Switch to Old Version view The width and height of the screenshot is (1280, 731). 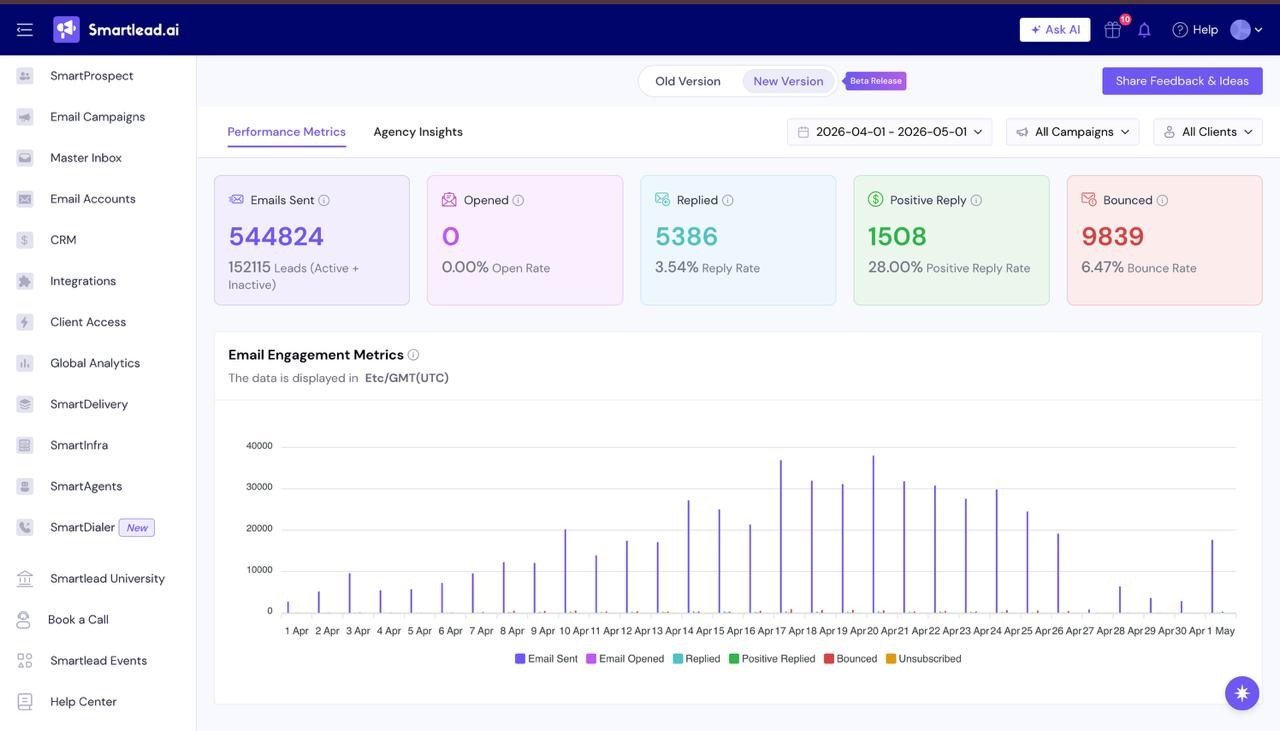click(688, 82)
